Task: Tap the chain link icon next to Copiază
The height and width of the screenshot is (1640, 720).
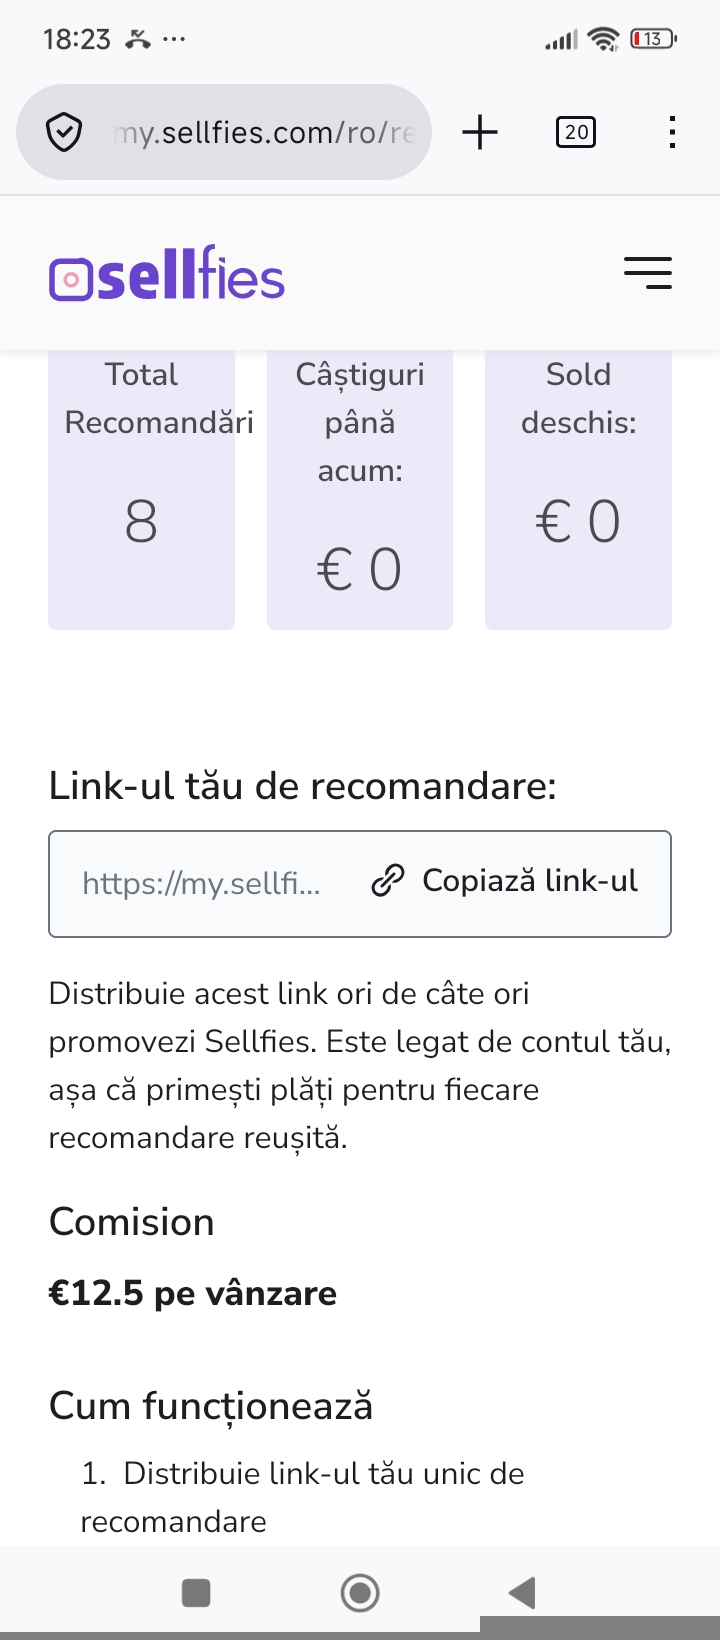Action: click(x=388, y=881)
